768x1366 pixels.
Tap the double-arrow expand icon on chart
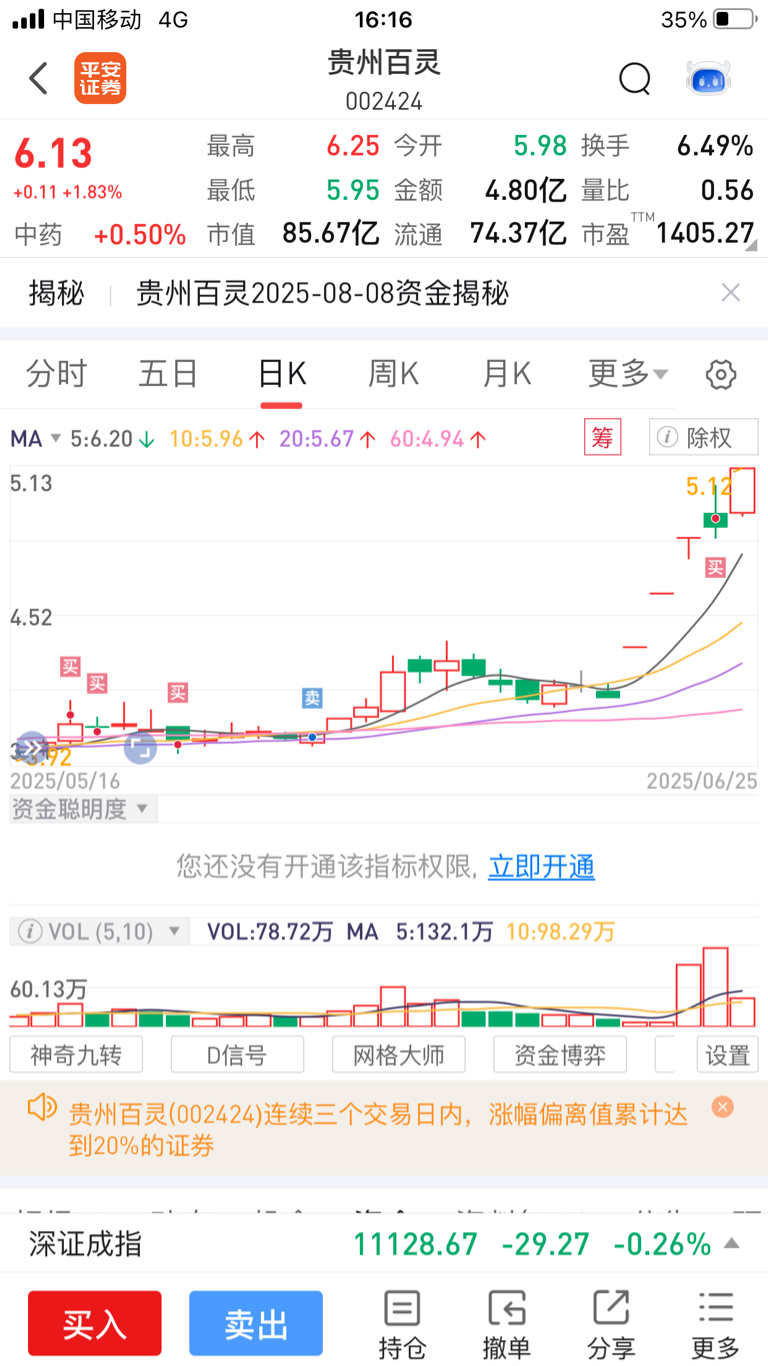[31, 747]
